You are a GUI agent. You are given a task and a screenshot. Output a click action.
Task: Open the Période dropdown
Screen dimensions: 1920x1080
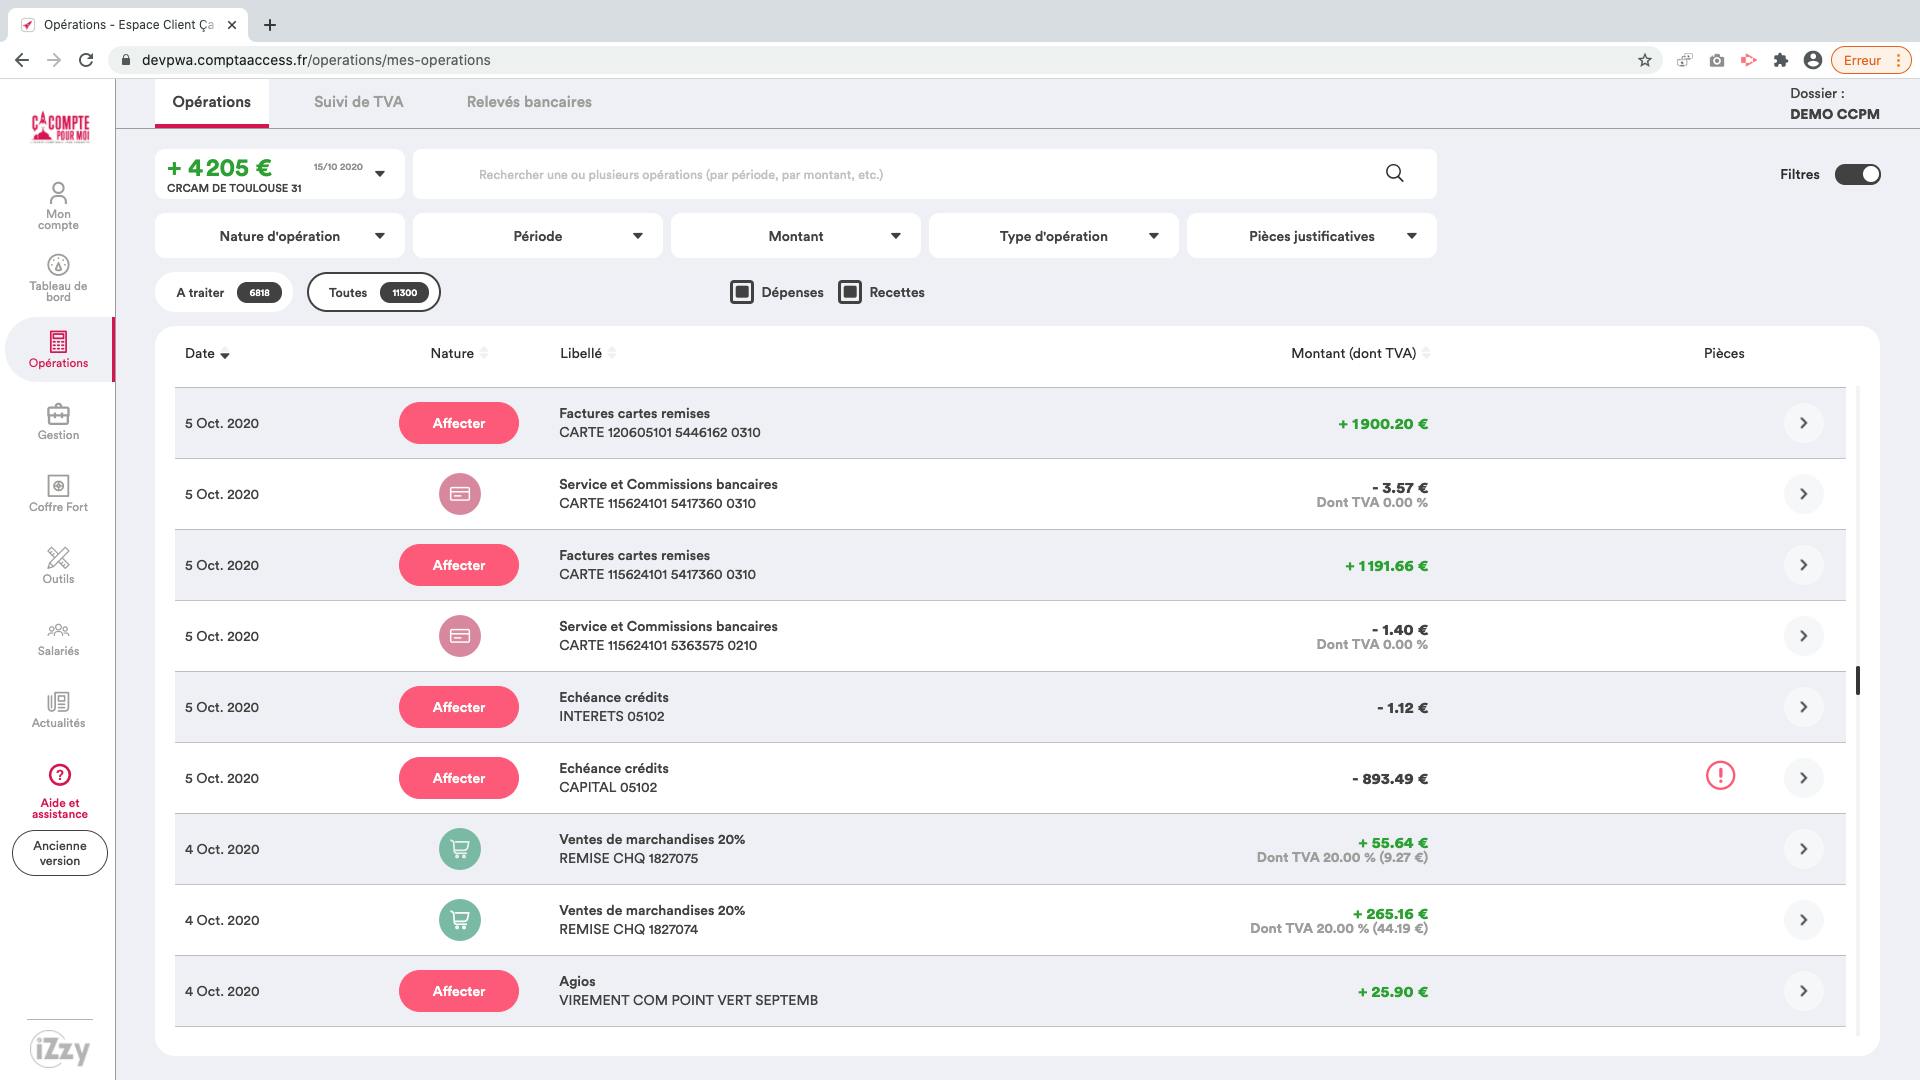coord(538,236)
